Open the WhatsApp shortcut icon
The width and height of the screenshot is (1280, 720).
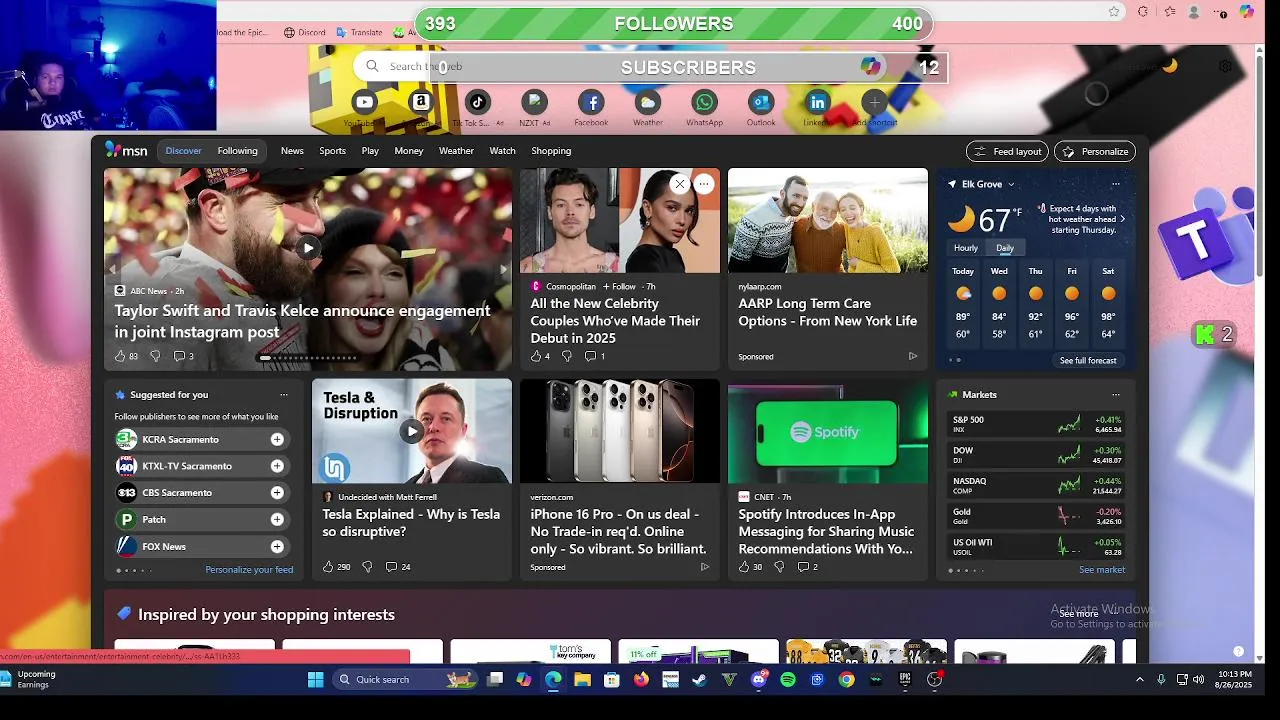[704, 102]
